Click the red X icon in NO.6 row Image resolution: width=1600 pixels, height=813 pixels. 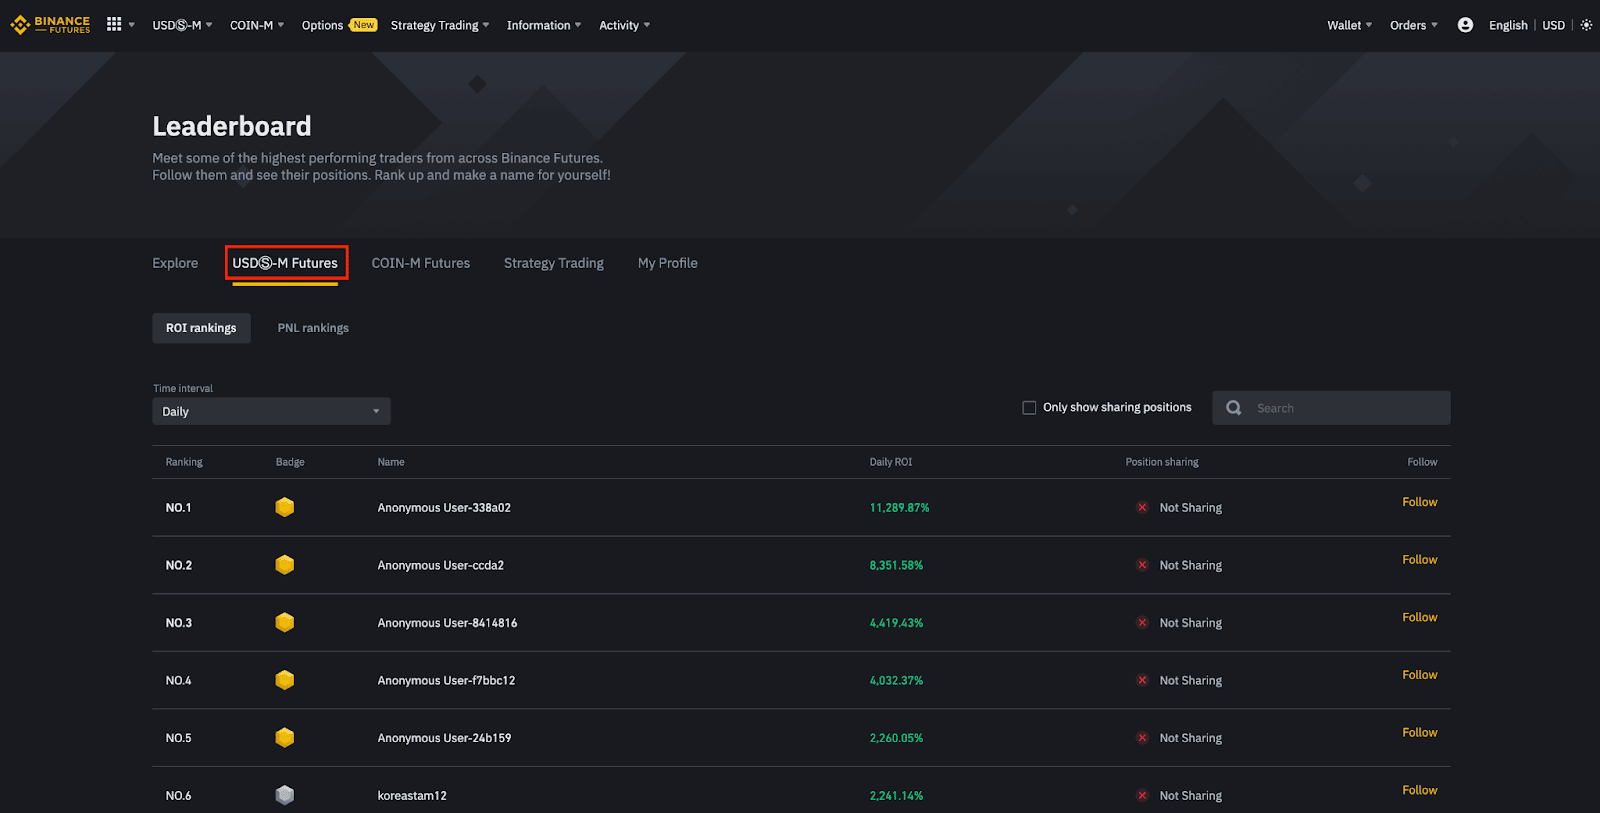pos(1142,795)
